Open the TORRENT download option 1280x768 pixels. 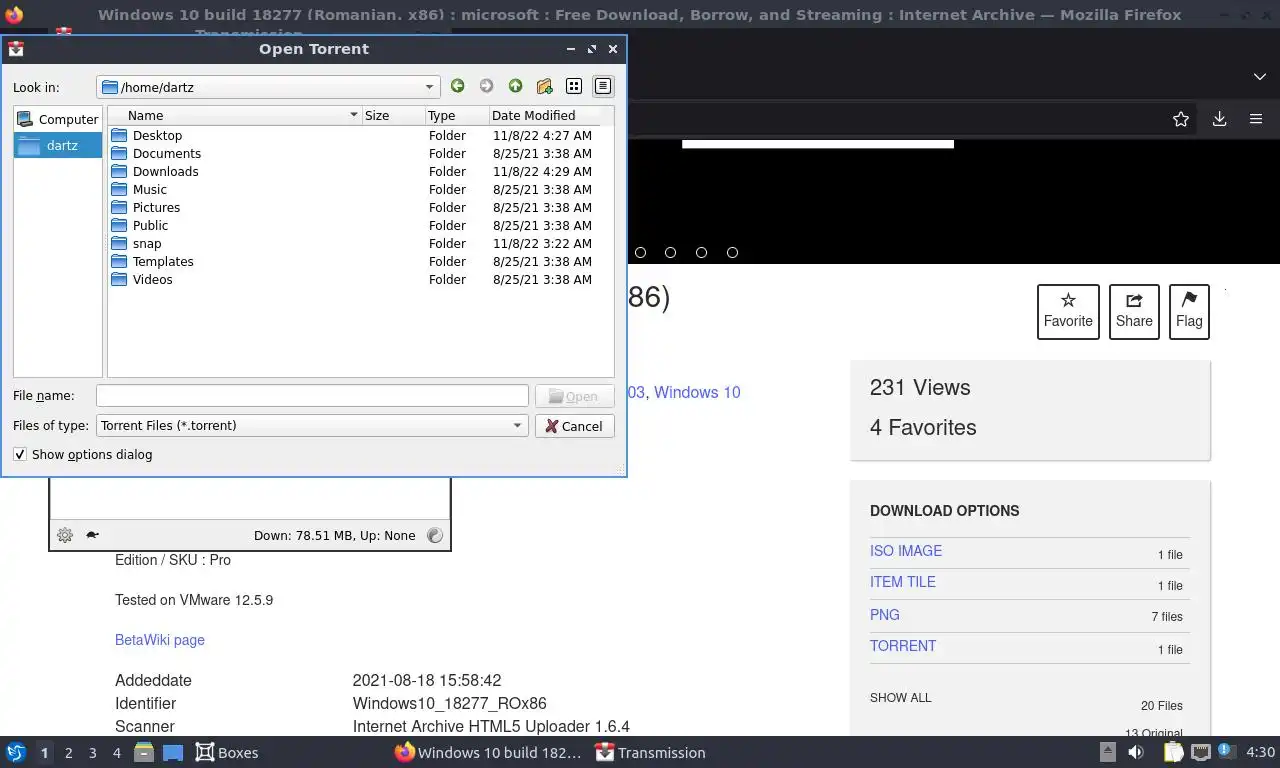click(x=903, y=646)
